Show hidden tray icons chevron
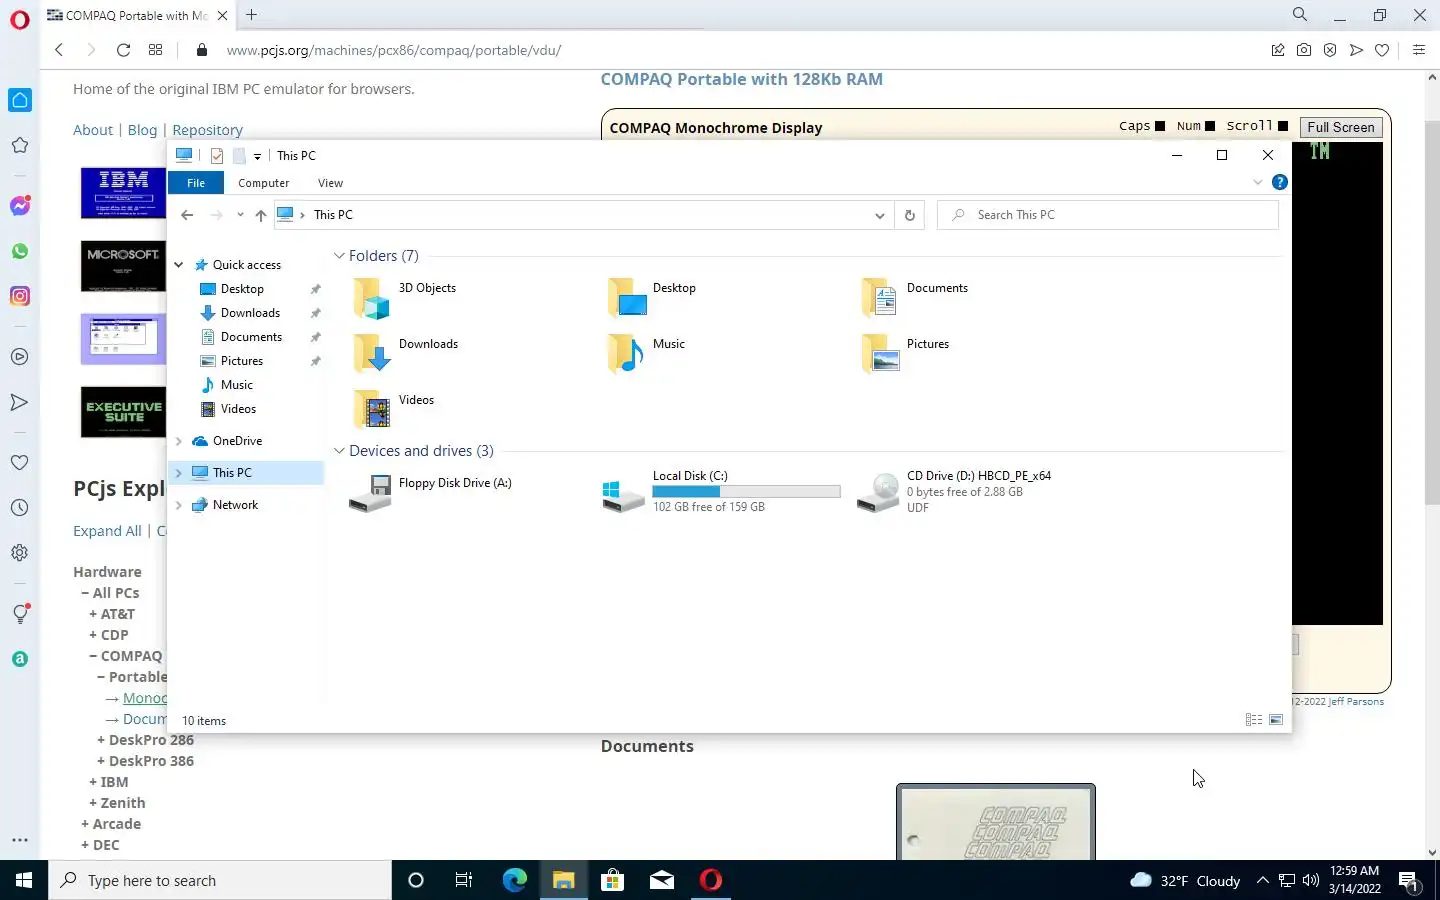The image size is (1440, 900). pyautogui.click(x=1262, y=880)
